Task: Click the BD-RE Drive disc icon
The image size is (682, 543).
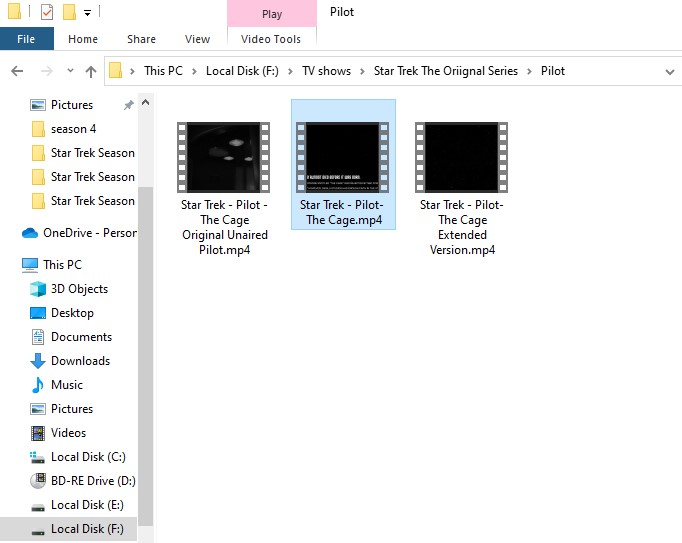Action: point(38,481)
